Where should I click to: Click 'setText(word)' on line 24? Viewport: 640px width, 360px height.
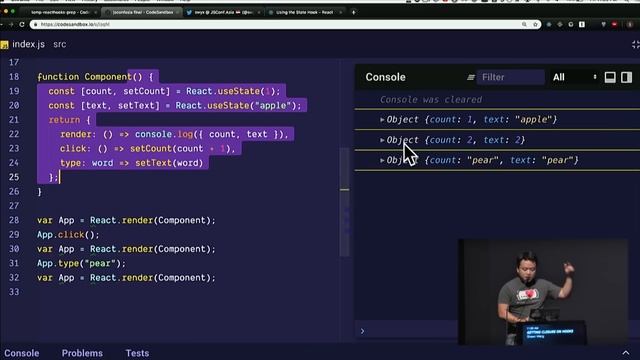tap(169, 163)
